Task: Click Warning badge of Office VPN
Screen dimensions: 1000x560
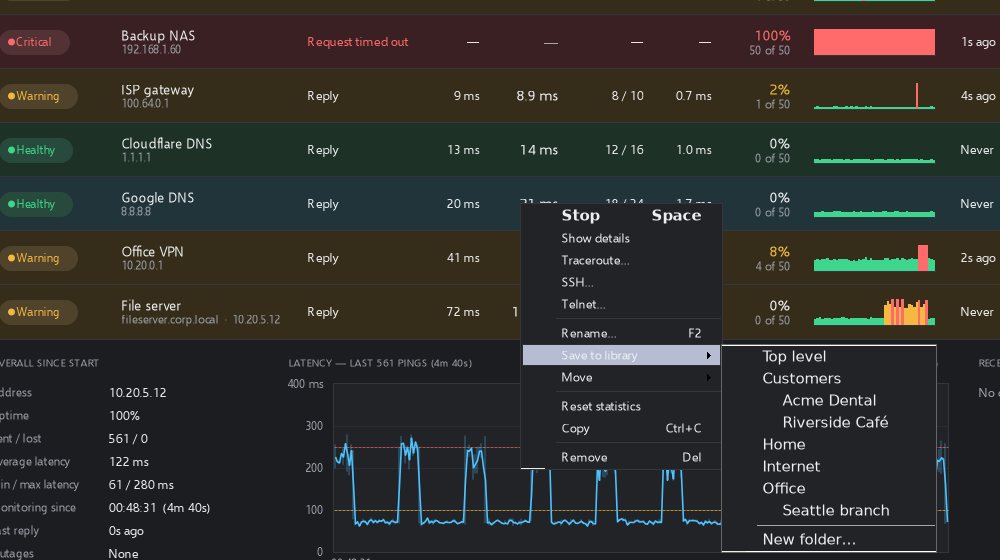Action: (37, 258)
